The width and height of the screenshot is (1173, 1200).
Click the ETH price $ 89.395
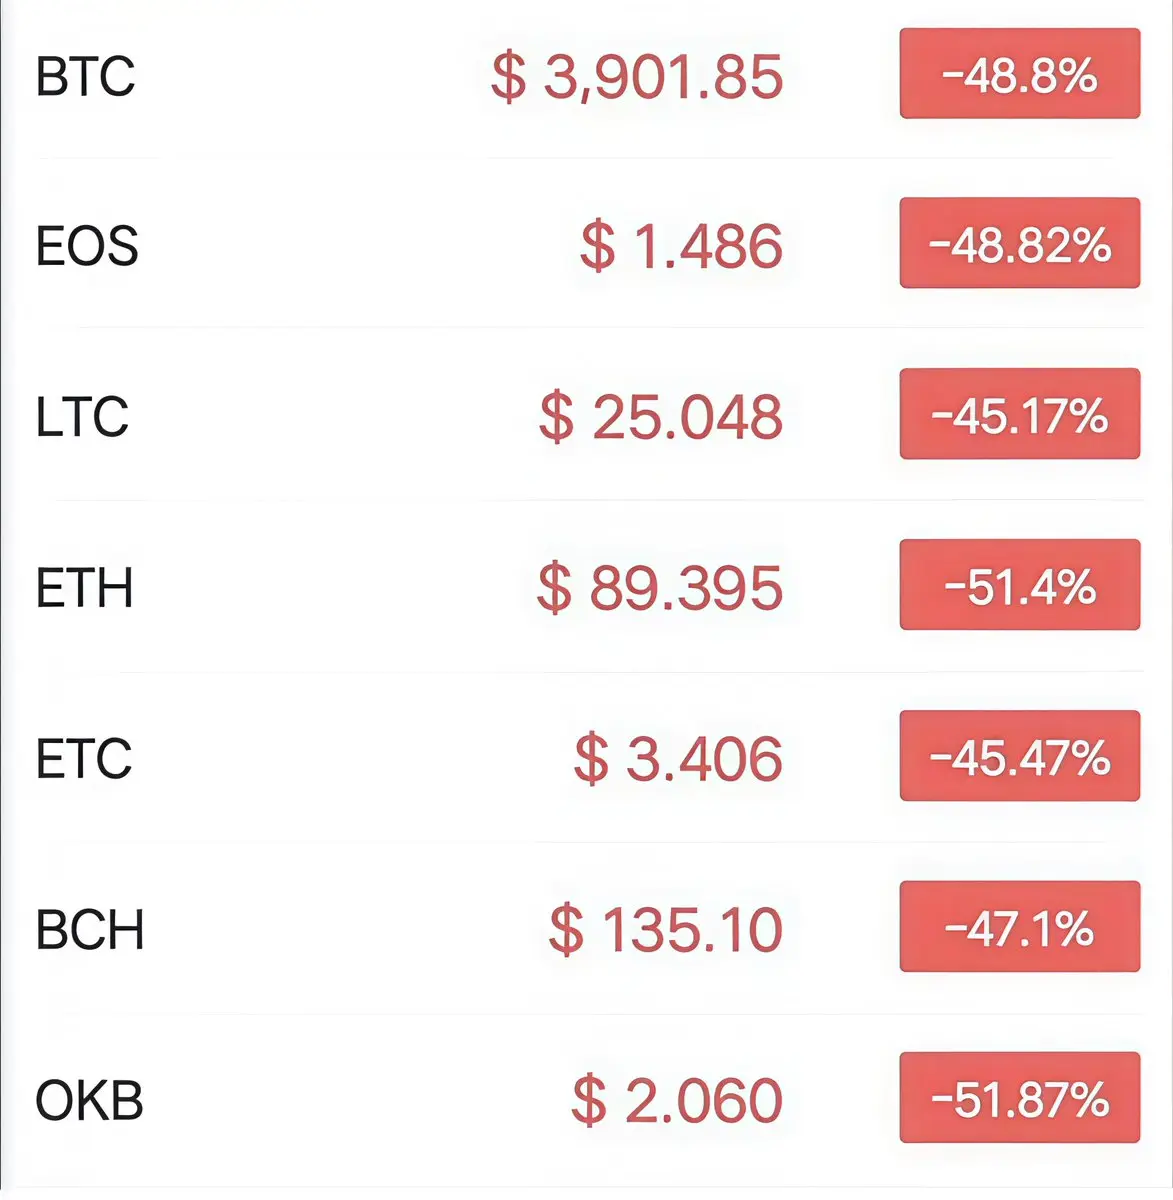659,587
